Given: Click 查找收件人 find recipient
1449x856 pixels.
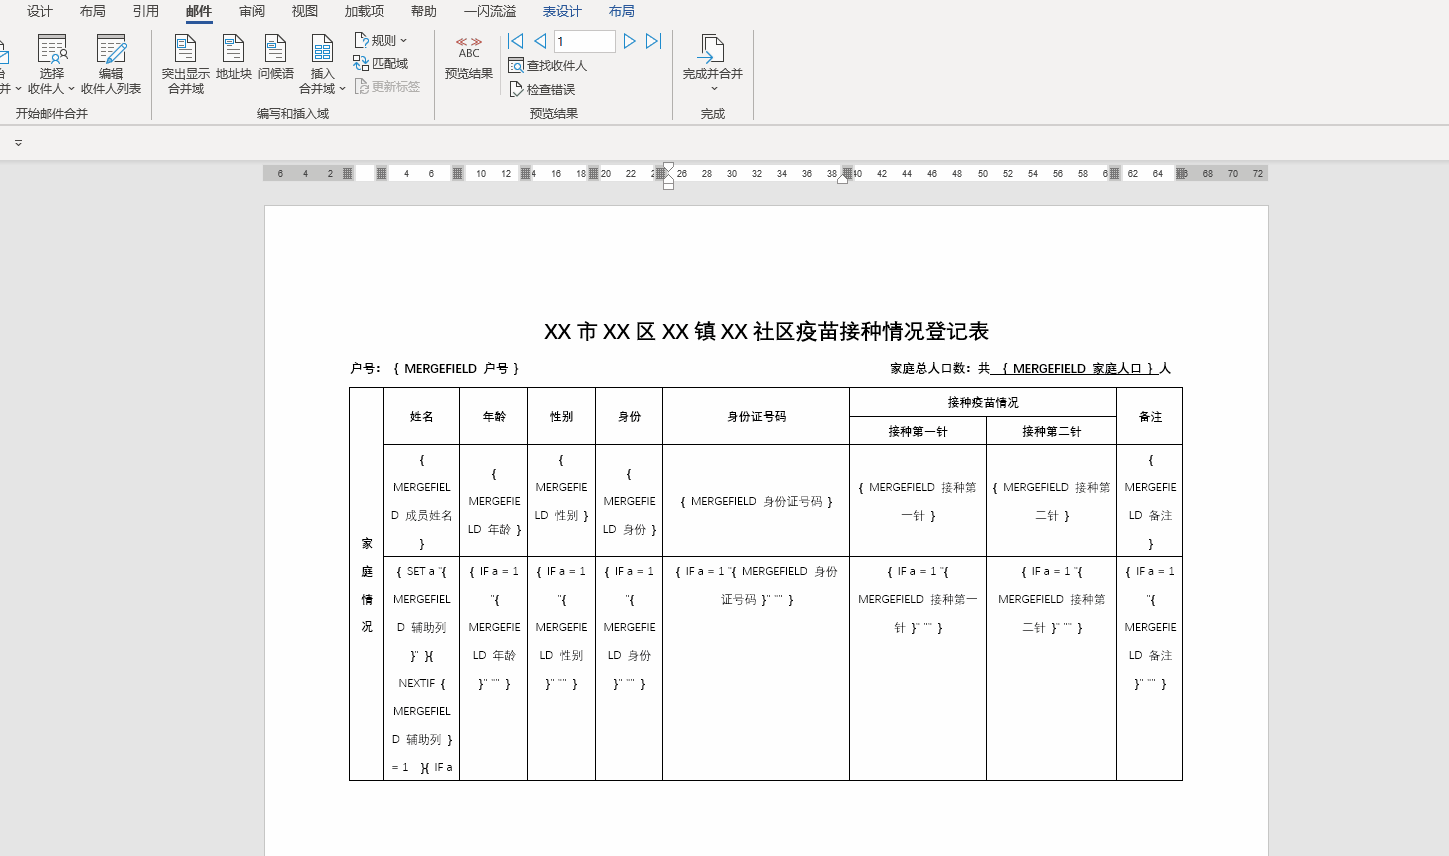Looking at the screenshot, I should tap(547, 65).
